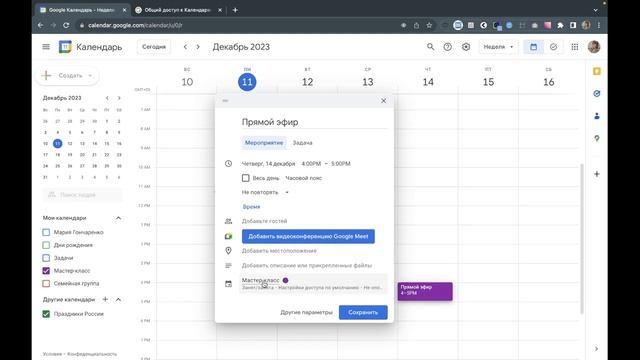Open browser extensions puzzle icon
The width and height of the screenshot is (640, 360).
(x=560, y=25)
